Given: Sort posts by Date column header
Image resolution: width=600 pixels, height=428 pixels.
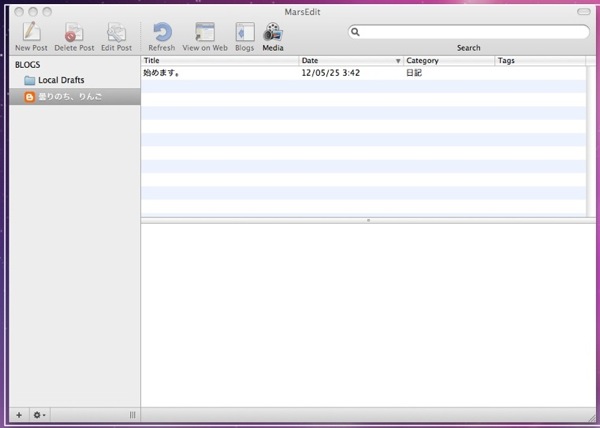Looking at the screenshot, I should pyautogui.click(x=351, y=60).
